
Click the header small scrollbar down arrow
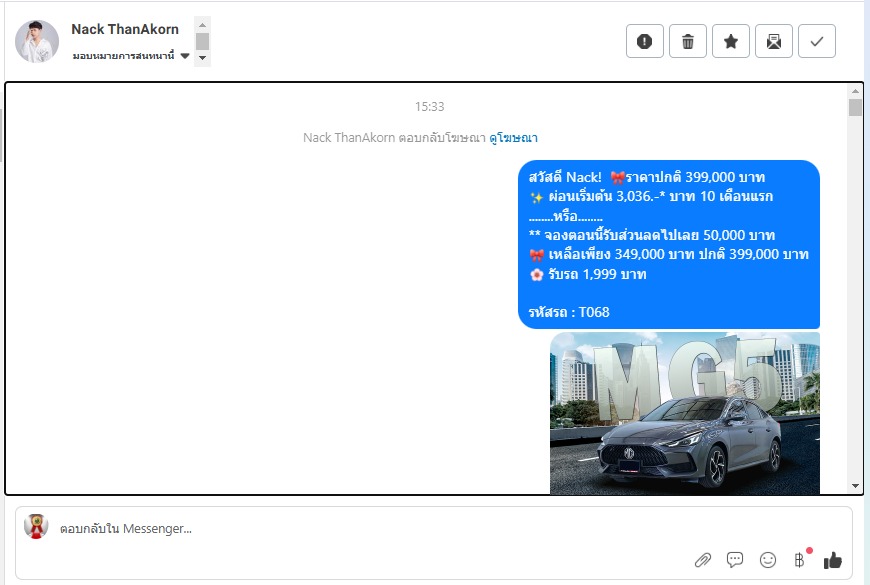[x=203, y=58]
